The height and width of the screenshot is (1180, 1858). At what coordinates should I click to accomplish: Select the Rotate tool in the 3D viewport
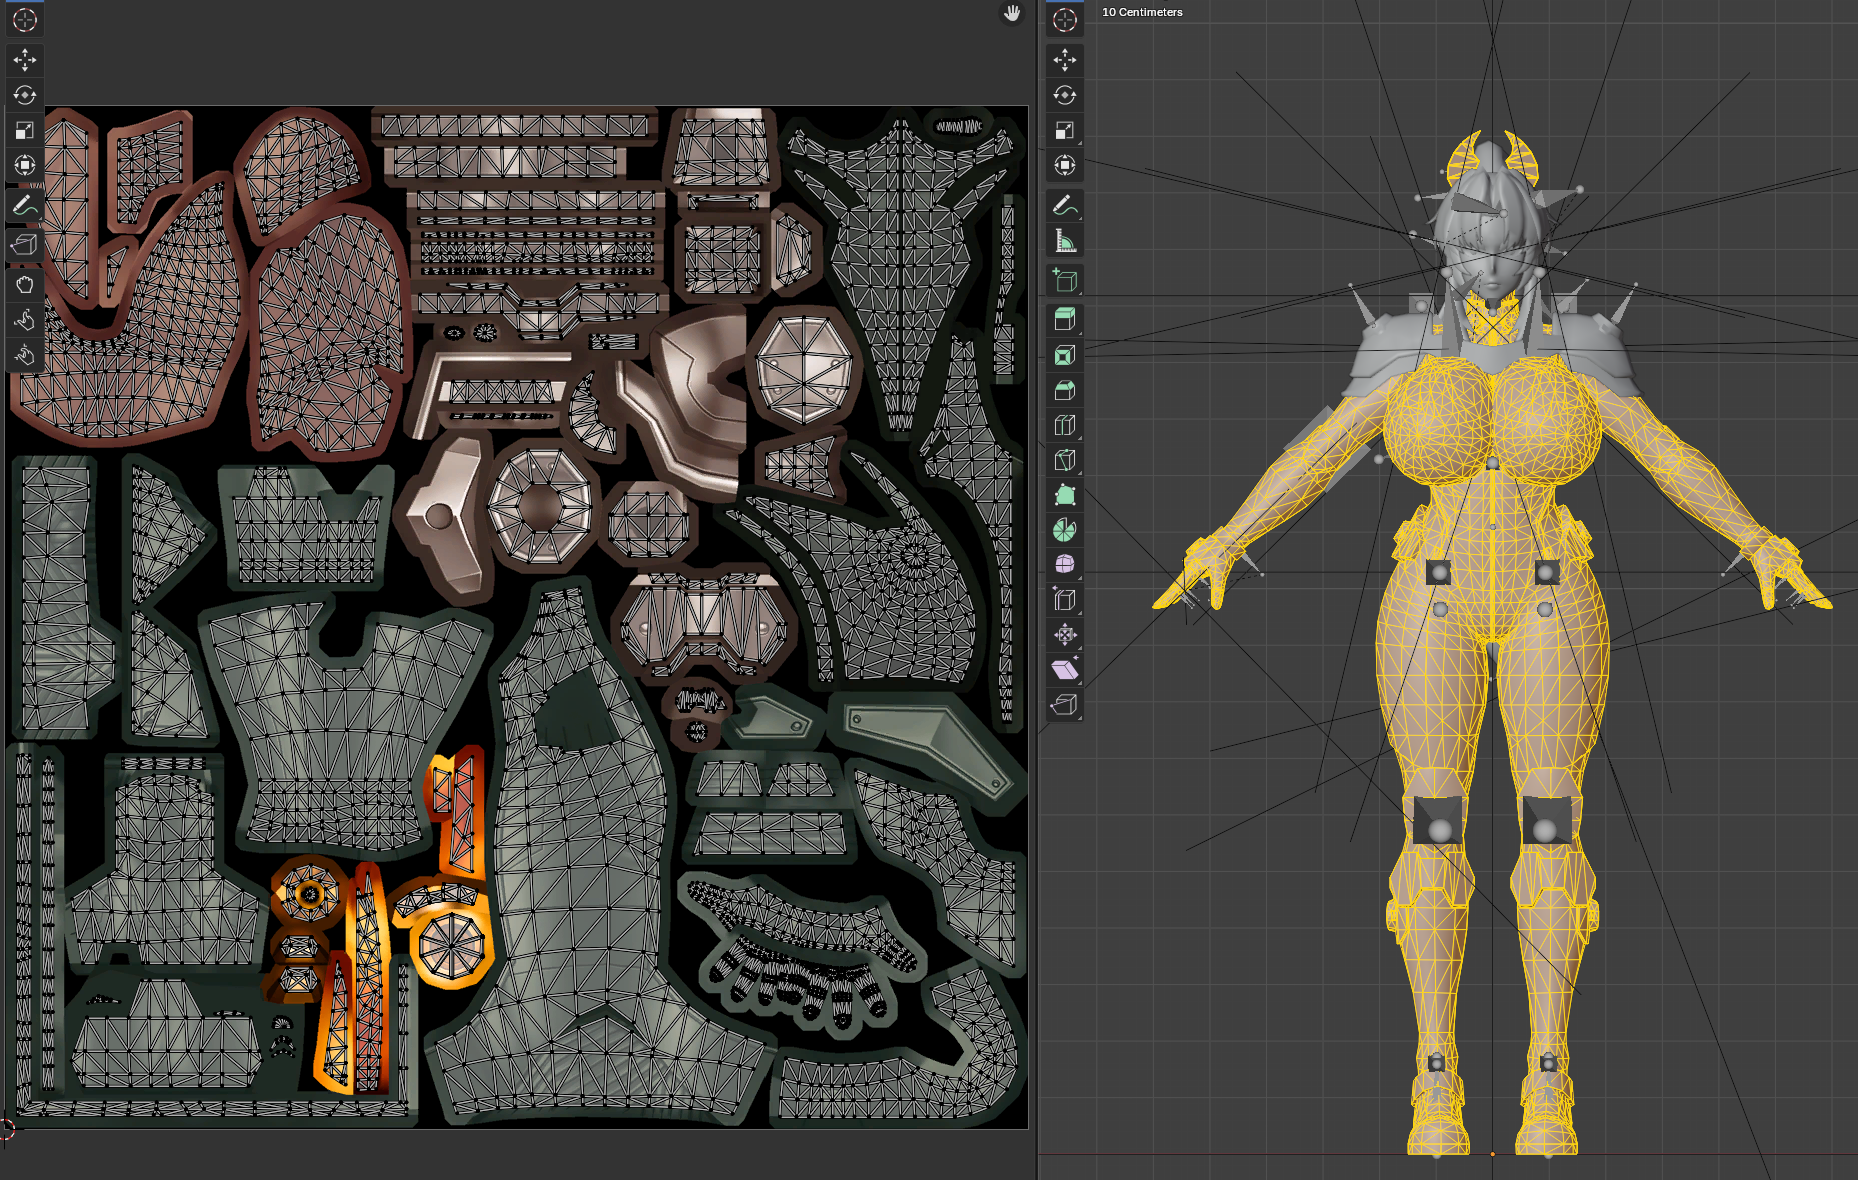coord(1065,95)
